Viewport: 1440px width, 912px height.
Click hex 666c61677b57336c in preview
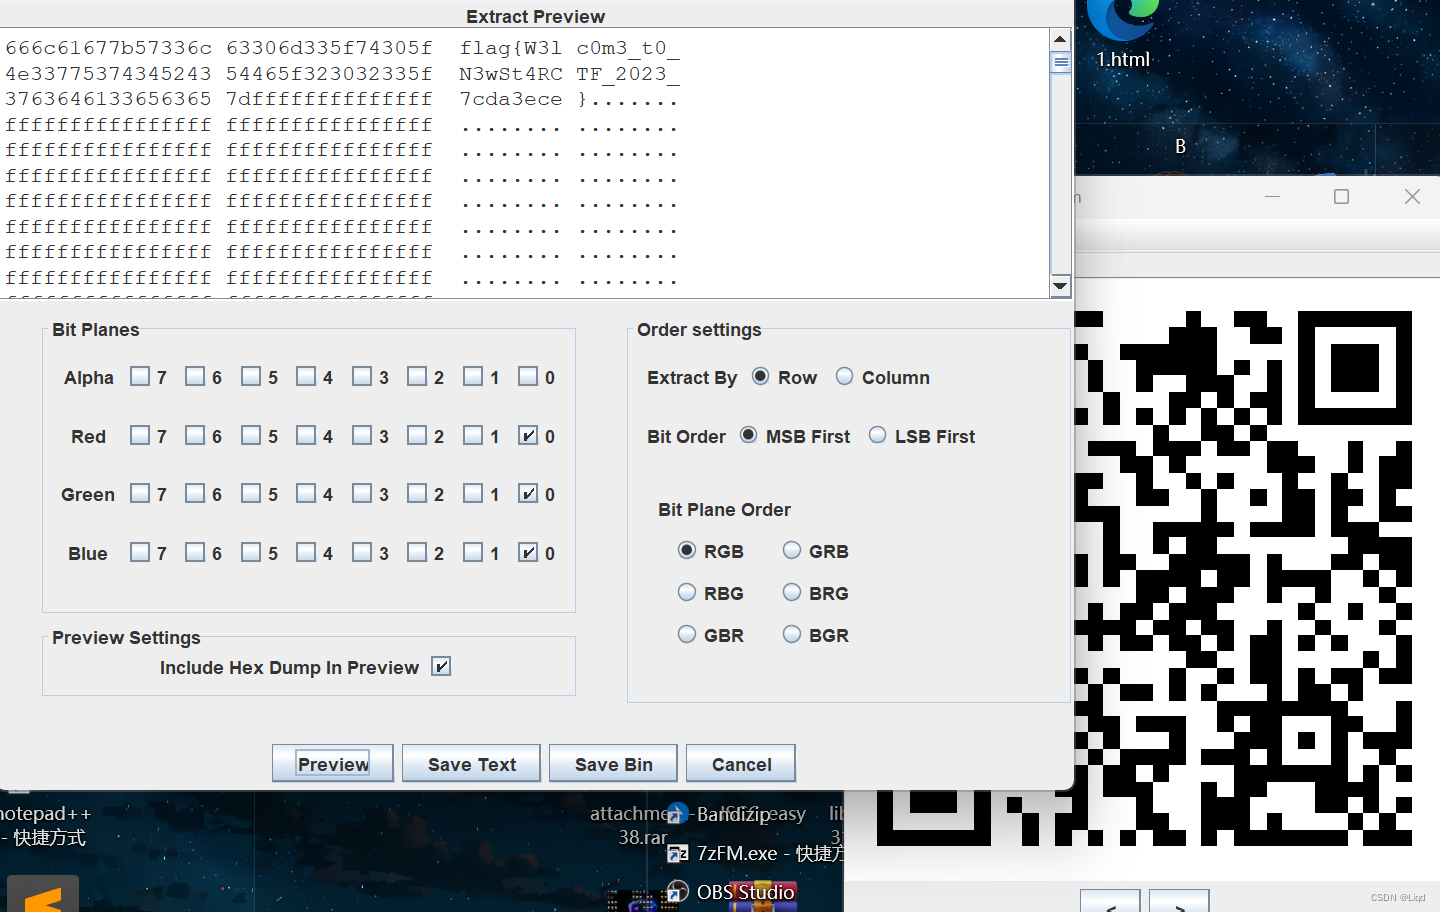coord(108,48)
